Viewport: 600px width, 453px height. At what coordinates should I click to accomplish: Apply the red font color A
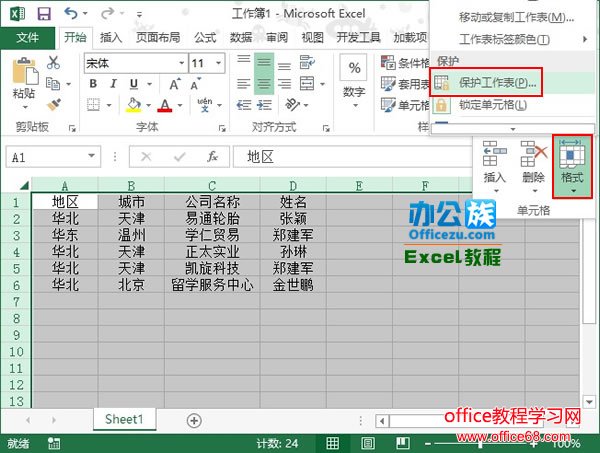pyautogui.click(x=165, y=105)
